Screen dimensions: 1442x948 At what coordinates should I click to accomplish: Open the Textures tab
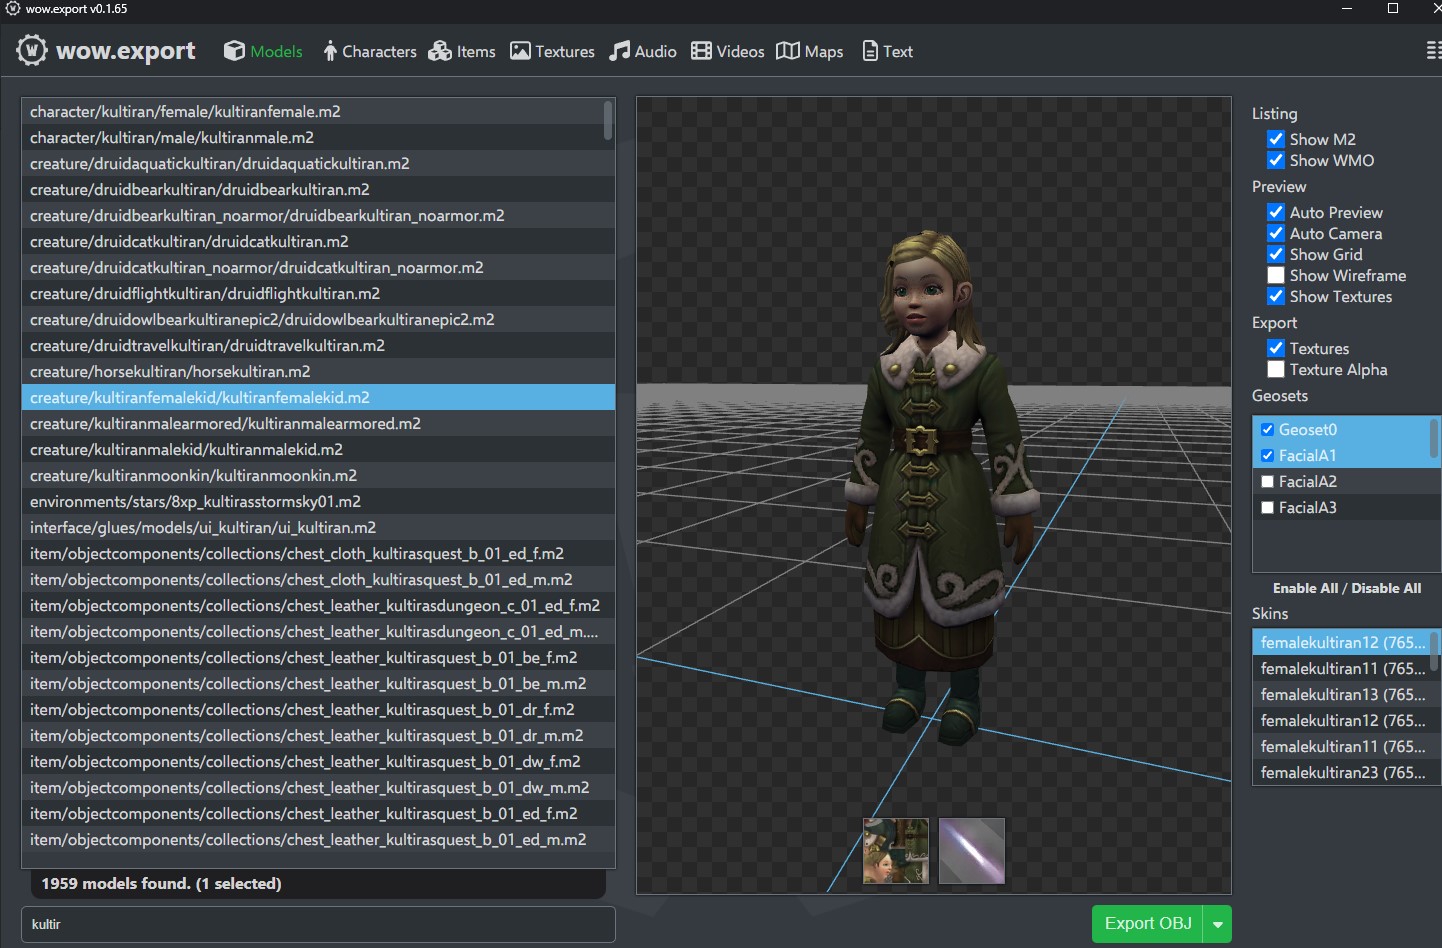click(552, 51)
